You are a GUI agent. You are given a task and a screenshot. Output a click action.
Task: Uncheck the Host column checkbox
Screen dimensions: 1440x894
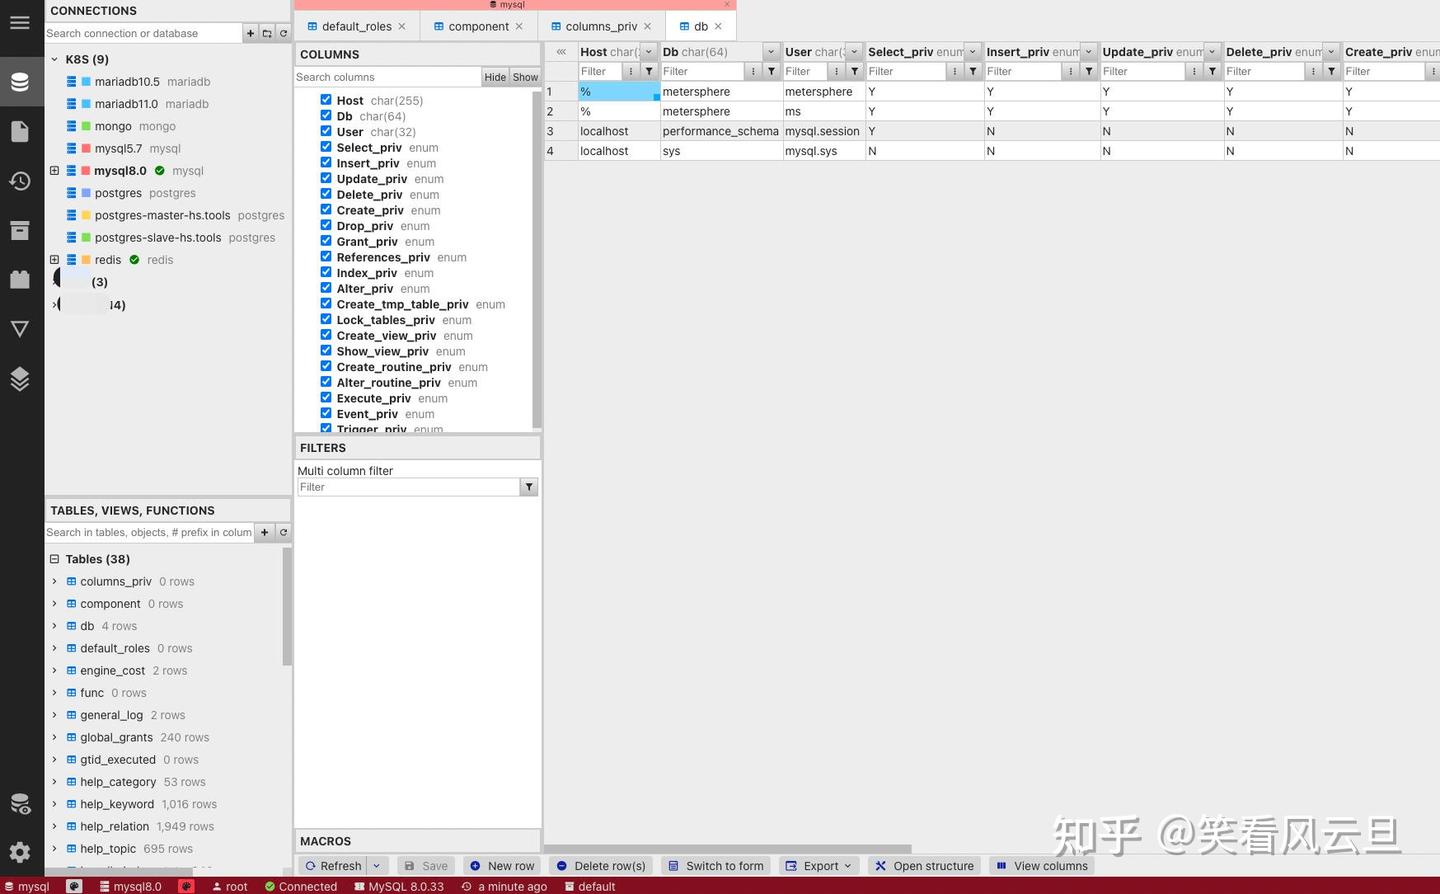coord(325,100)
